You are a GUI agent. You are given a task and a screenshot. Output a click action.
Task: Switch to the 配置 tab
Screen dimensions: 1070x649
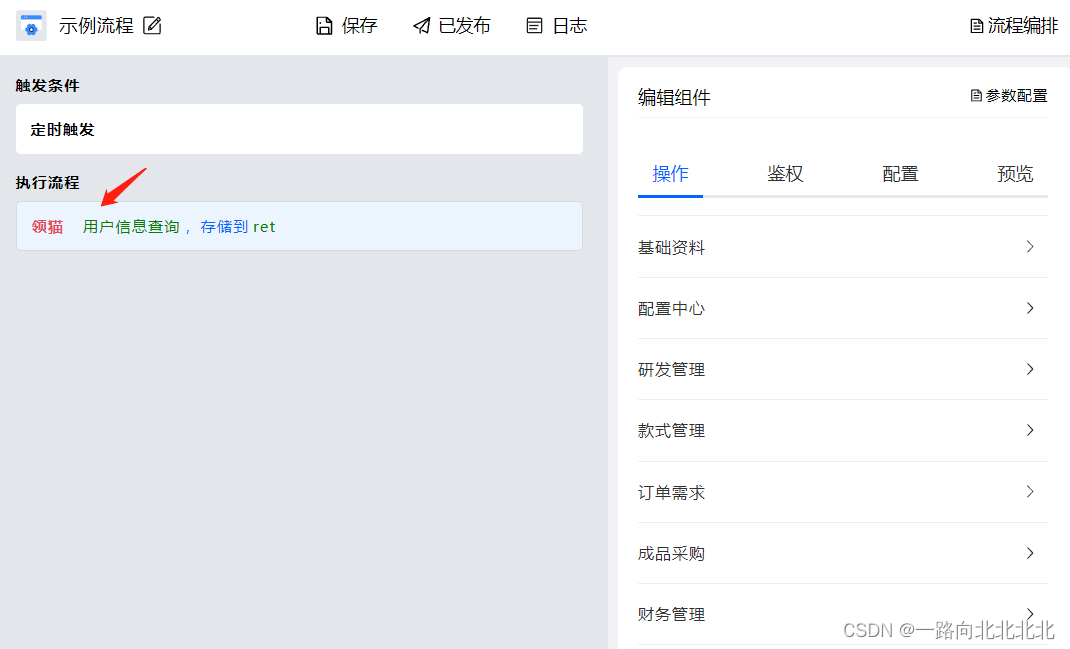[x=900, y=174]
